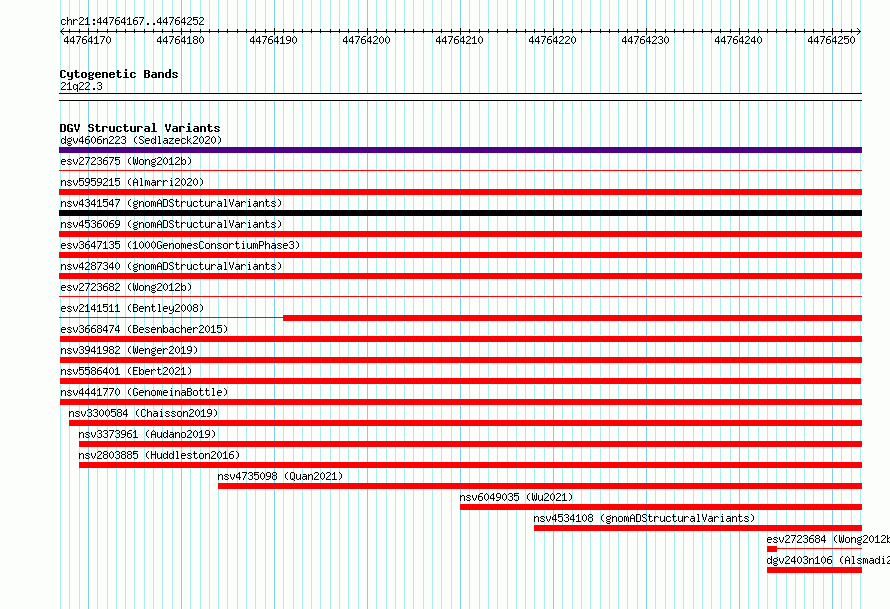The image size is (890, 609).
Task: Select the red nsv4534108 variant bar
Action: point(698,528)
